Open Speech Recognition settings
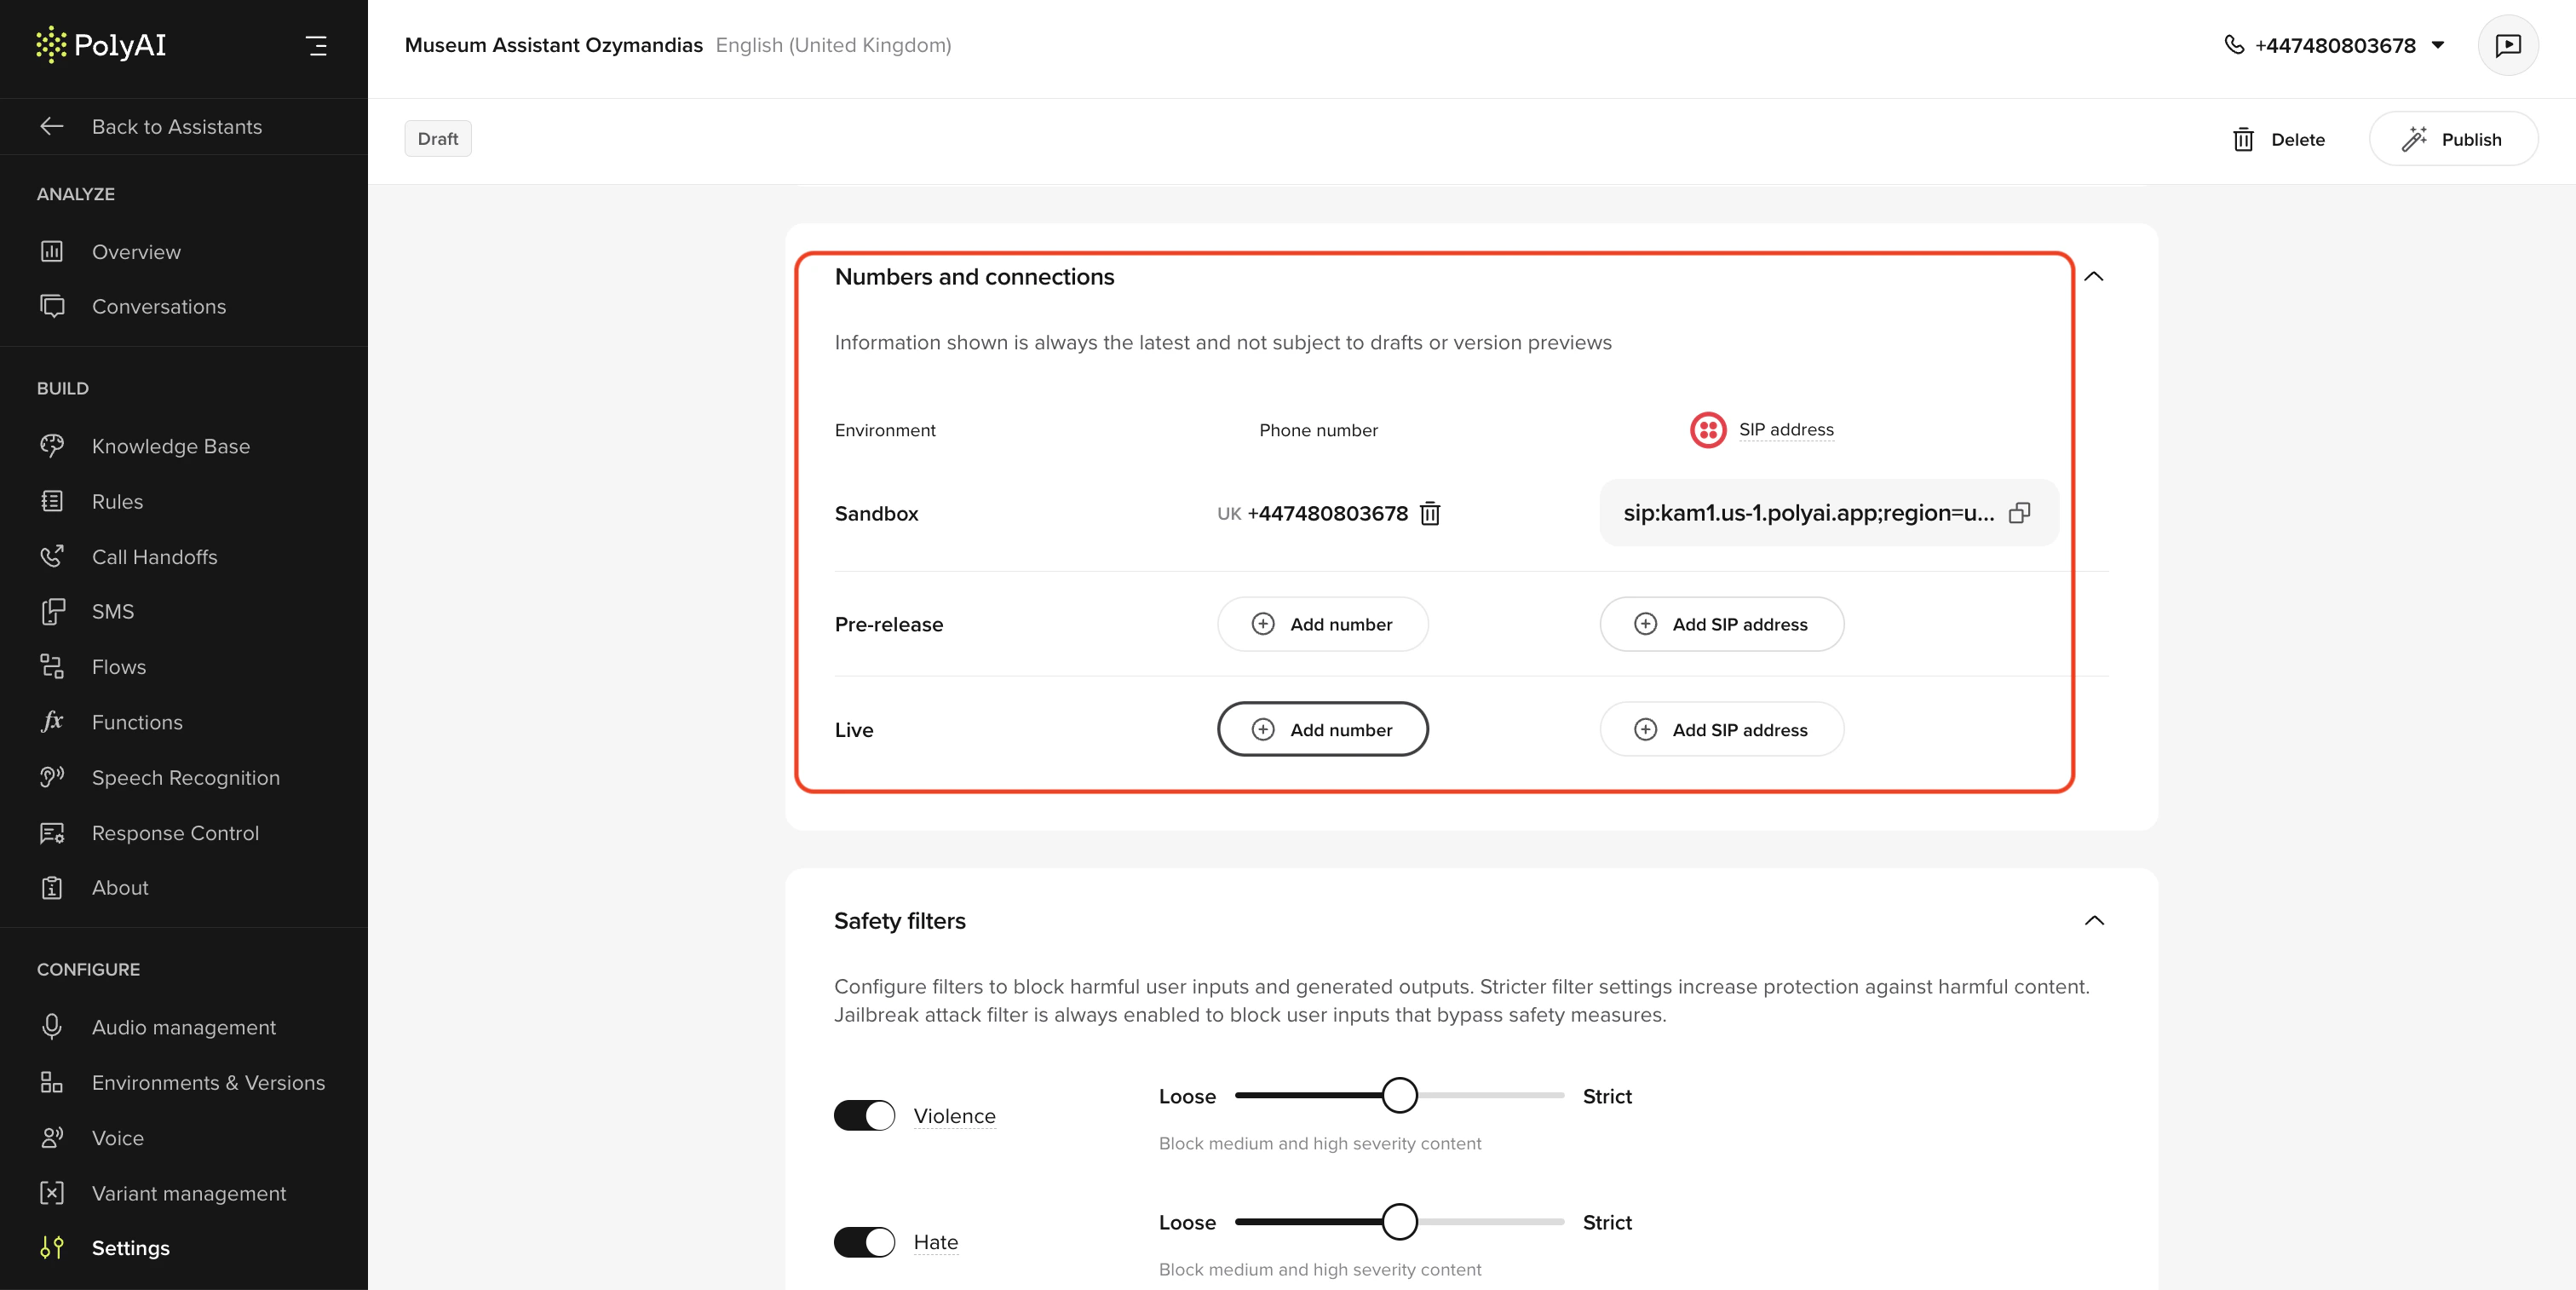This screenshot has height=1290, width=2576. [186, 777]
